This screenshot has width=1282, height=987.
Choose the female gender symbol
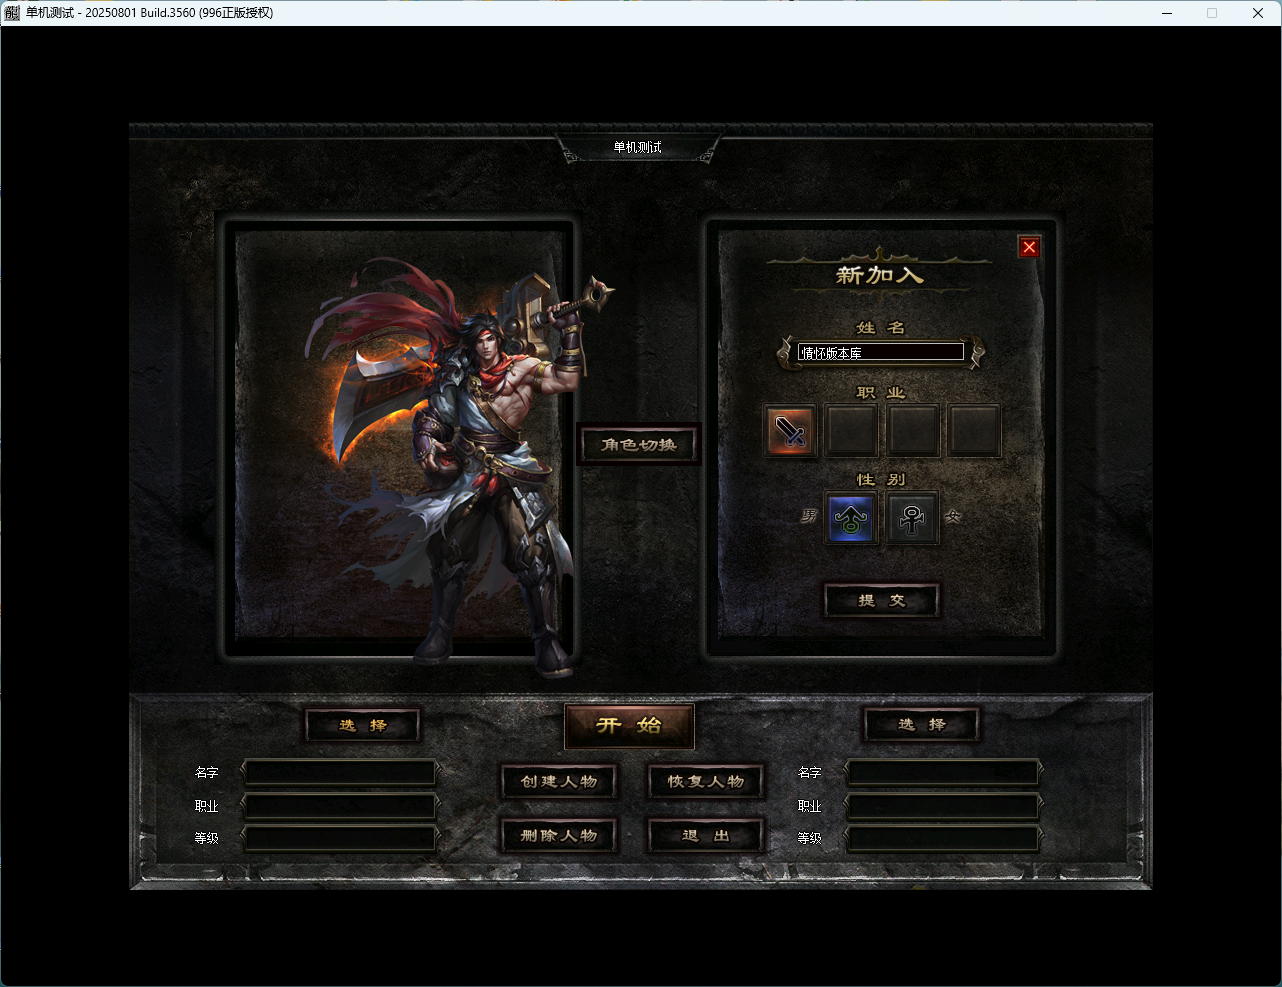pos(912,518)
